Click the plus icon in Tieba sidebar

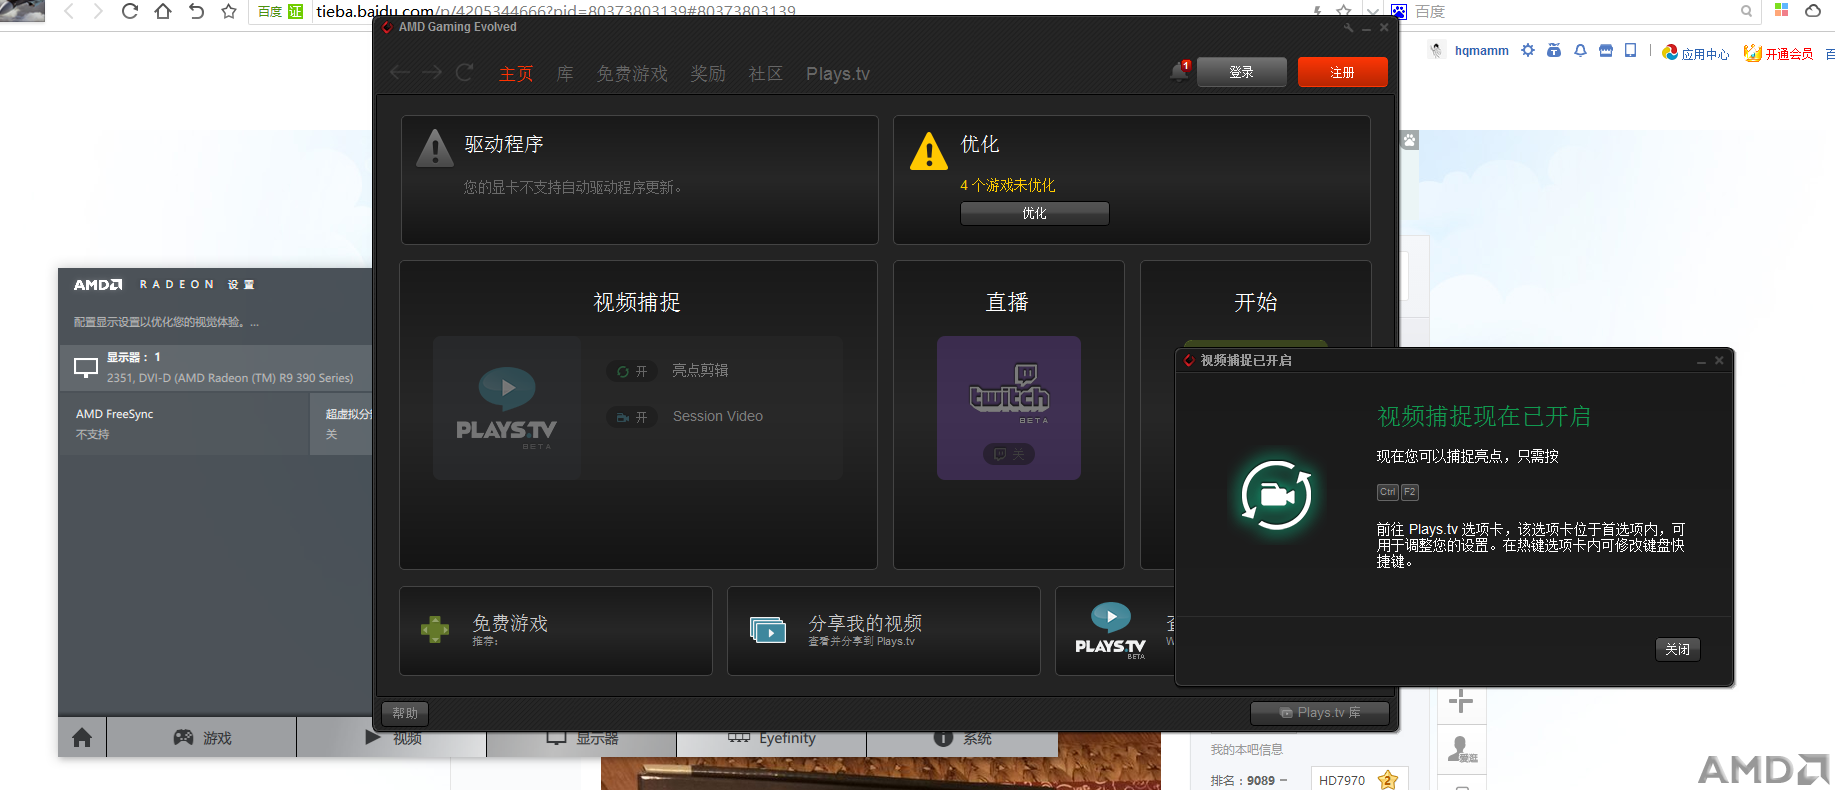[x=1461, y=702]
